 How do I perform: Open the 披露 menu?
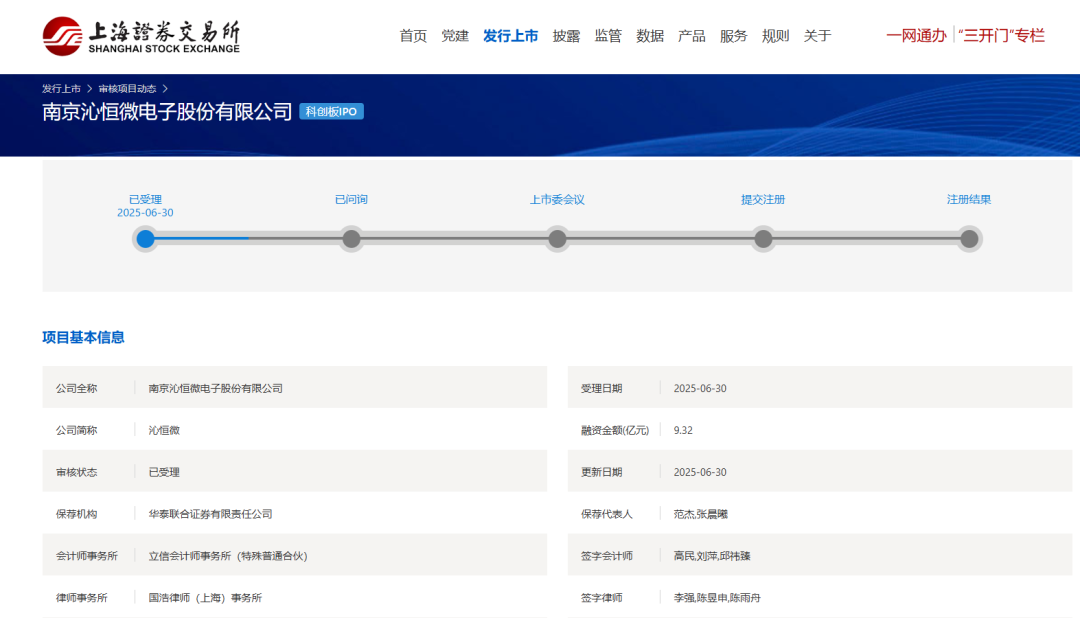(x=566, y=36)
